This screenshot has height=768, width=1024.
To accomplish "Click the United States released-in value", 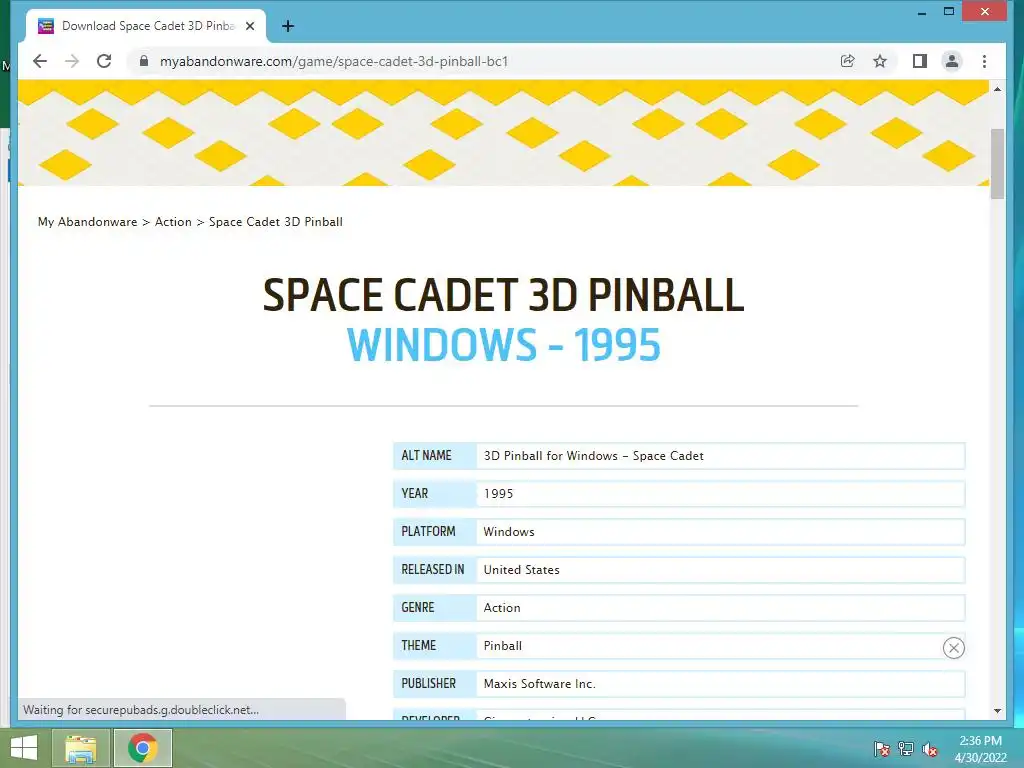I will coord(521,569).
